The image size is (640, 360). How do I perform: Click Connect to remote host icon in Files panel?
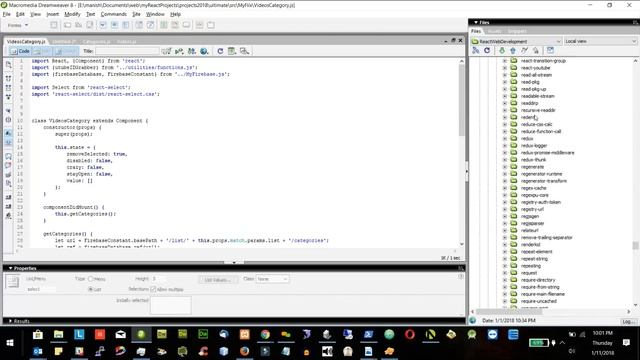tap(476, 50)
